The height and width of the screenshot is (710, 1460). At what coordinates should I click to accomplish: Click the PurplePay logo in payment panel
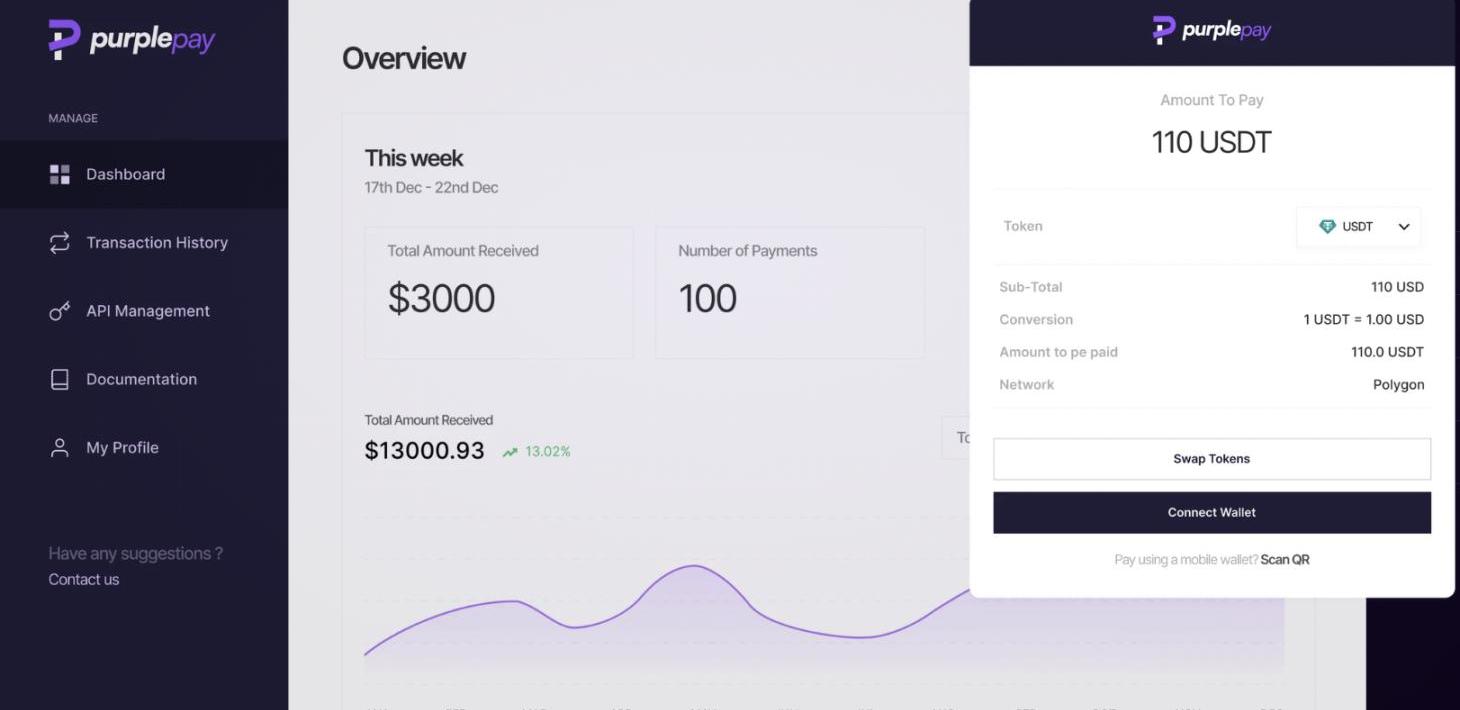click(x=1211, y=31)
